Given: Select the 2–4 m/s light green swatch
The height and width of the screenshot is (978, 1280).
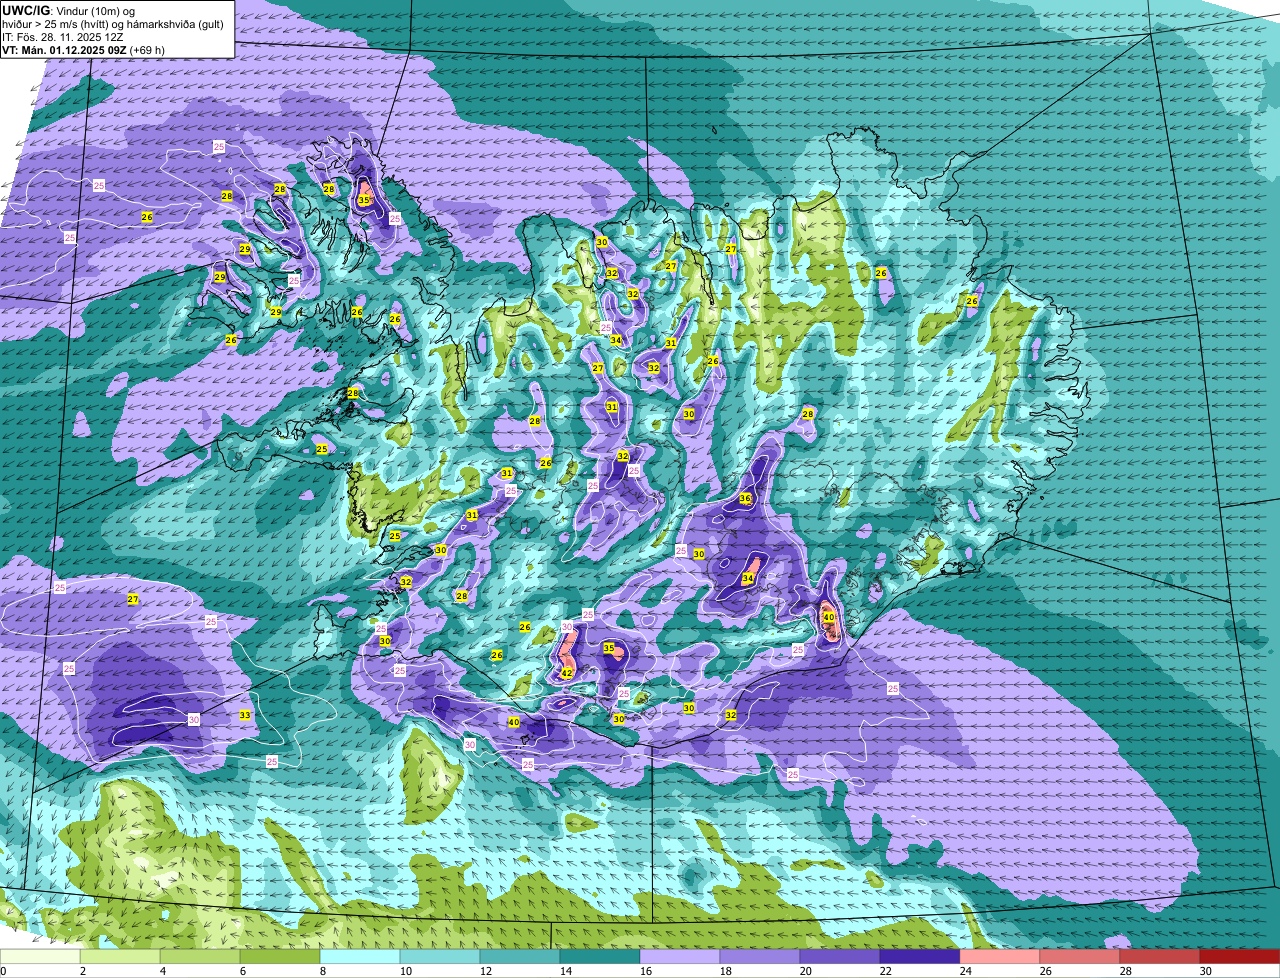Looking at the screenshot, I should tap(122, 956).
